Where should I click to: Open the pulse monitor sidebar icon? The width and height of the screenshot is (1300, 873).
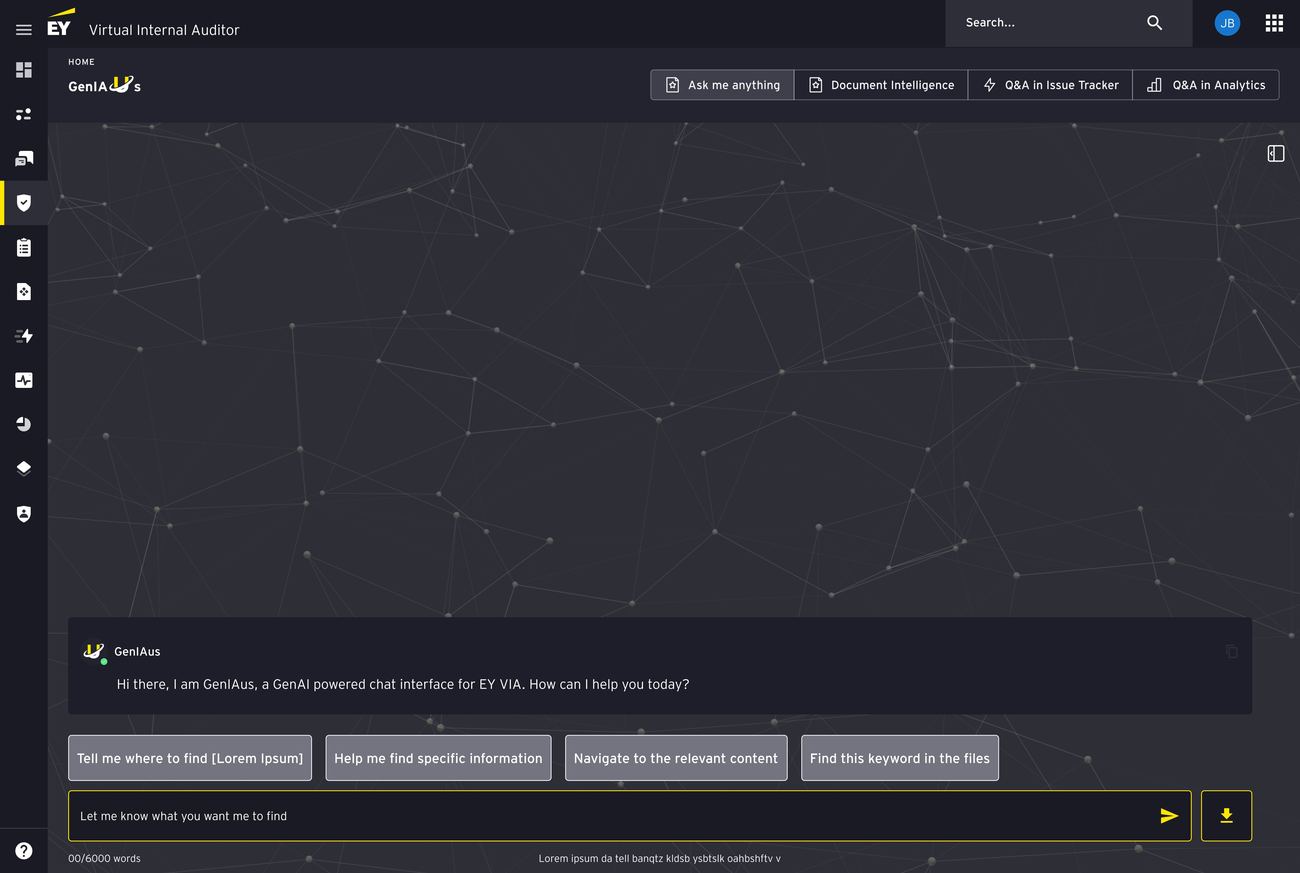tap(24, 380)
